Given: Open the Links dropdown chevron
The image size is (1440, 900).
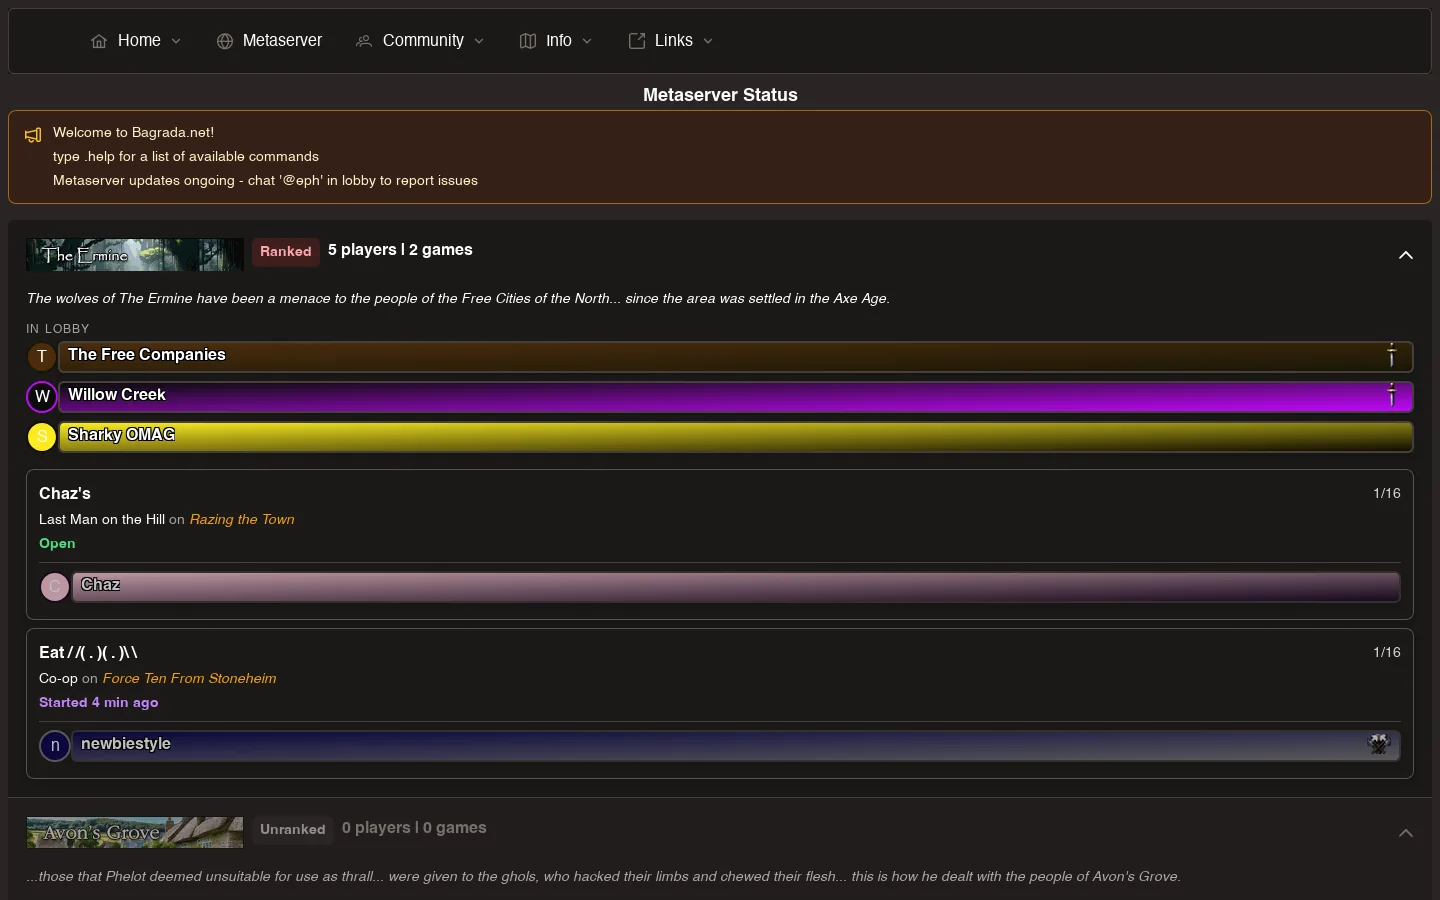Looking at the screenshot, I should (708, 41).
